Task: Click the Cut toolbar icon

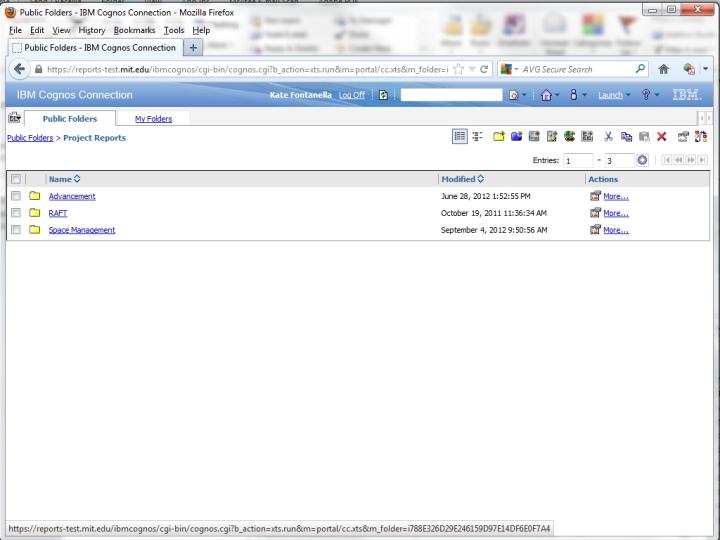Action: (x=608, y=137)
